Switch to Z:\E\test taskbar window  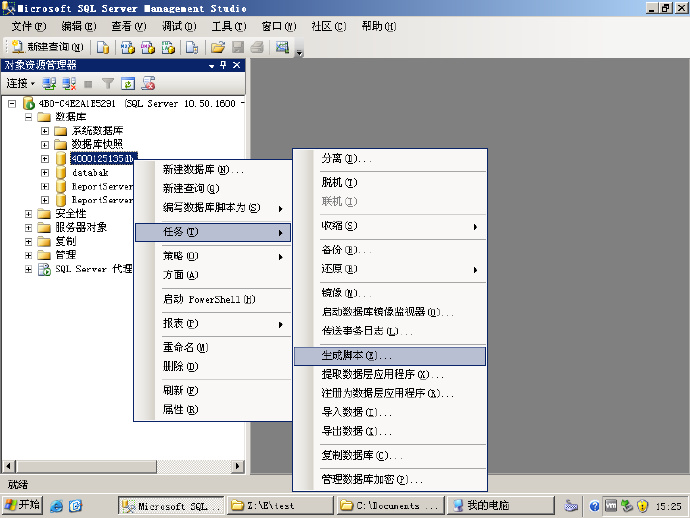point(280,506)
